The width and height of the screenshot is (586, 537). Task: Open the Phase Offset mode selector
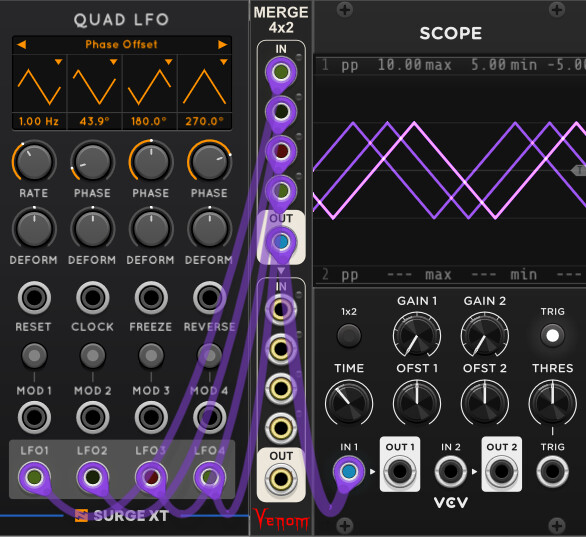121,44
